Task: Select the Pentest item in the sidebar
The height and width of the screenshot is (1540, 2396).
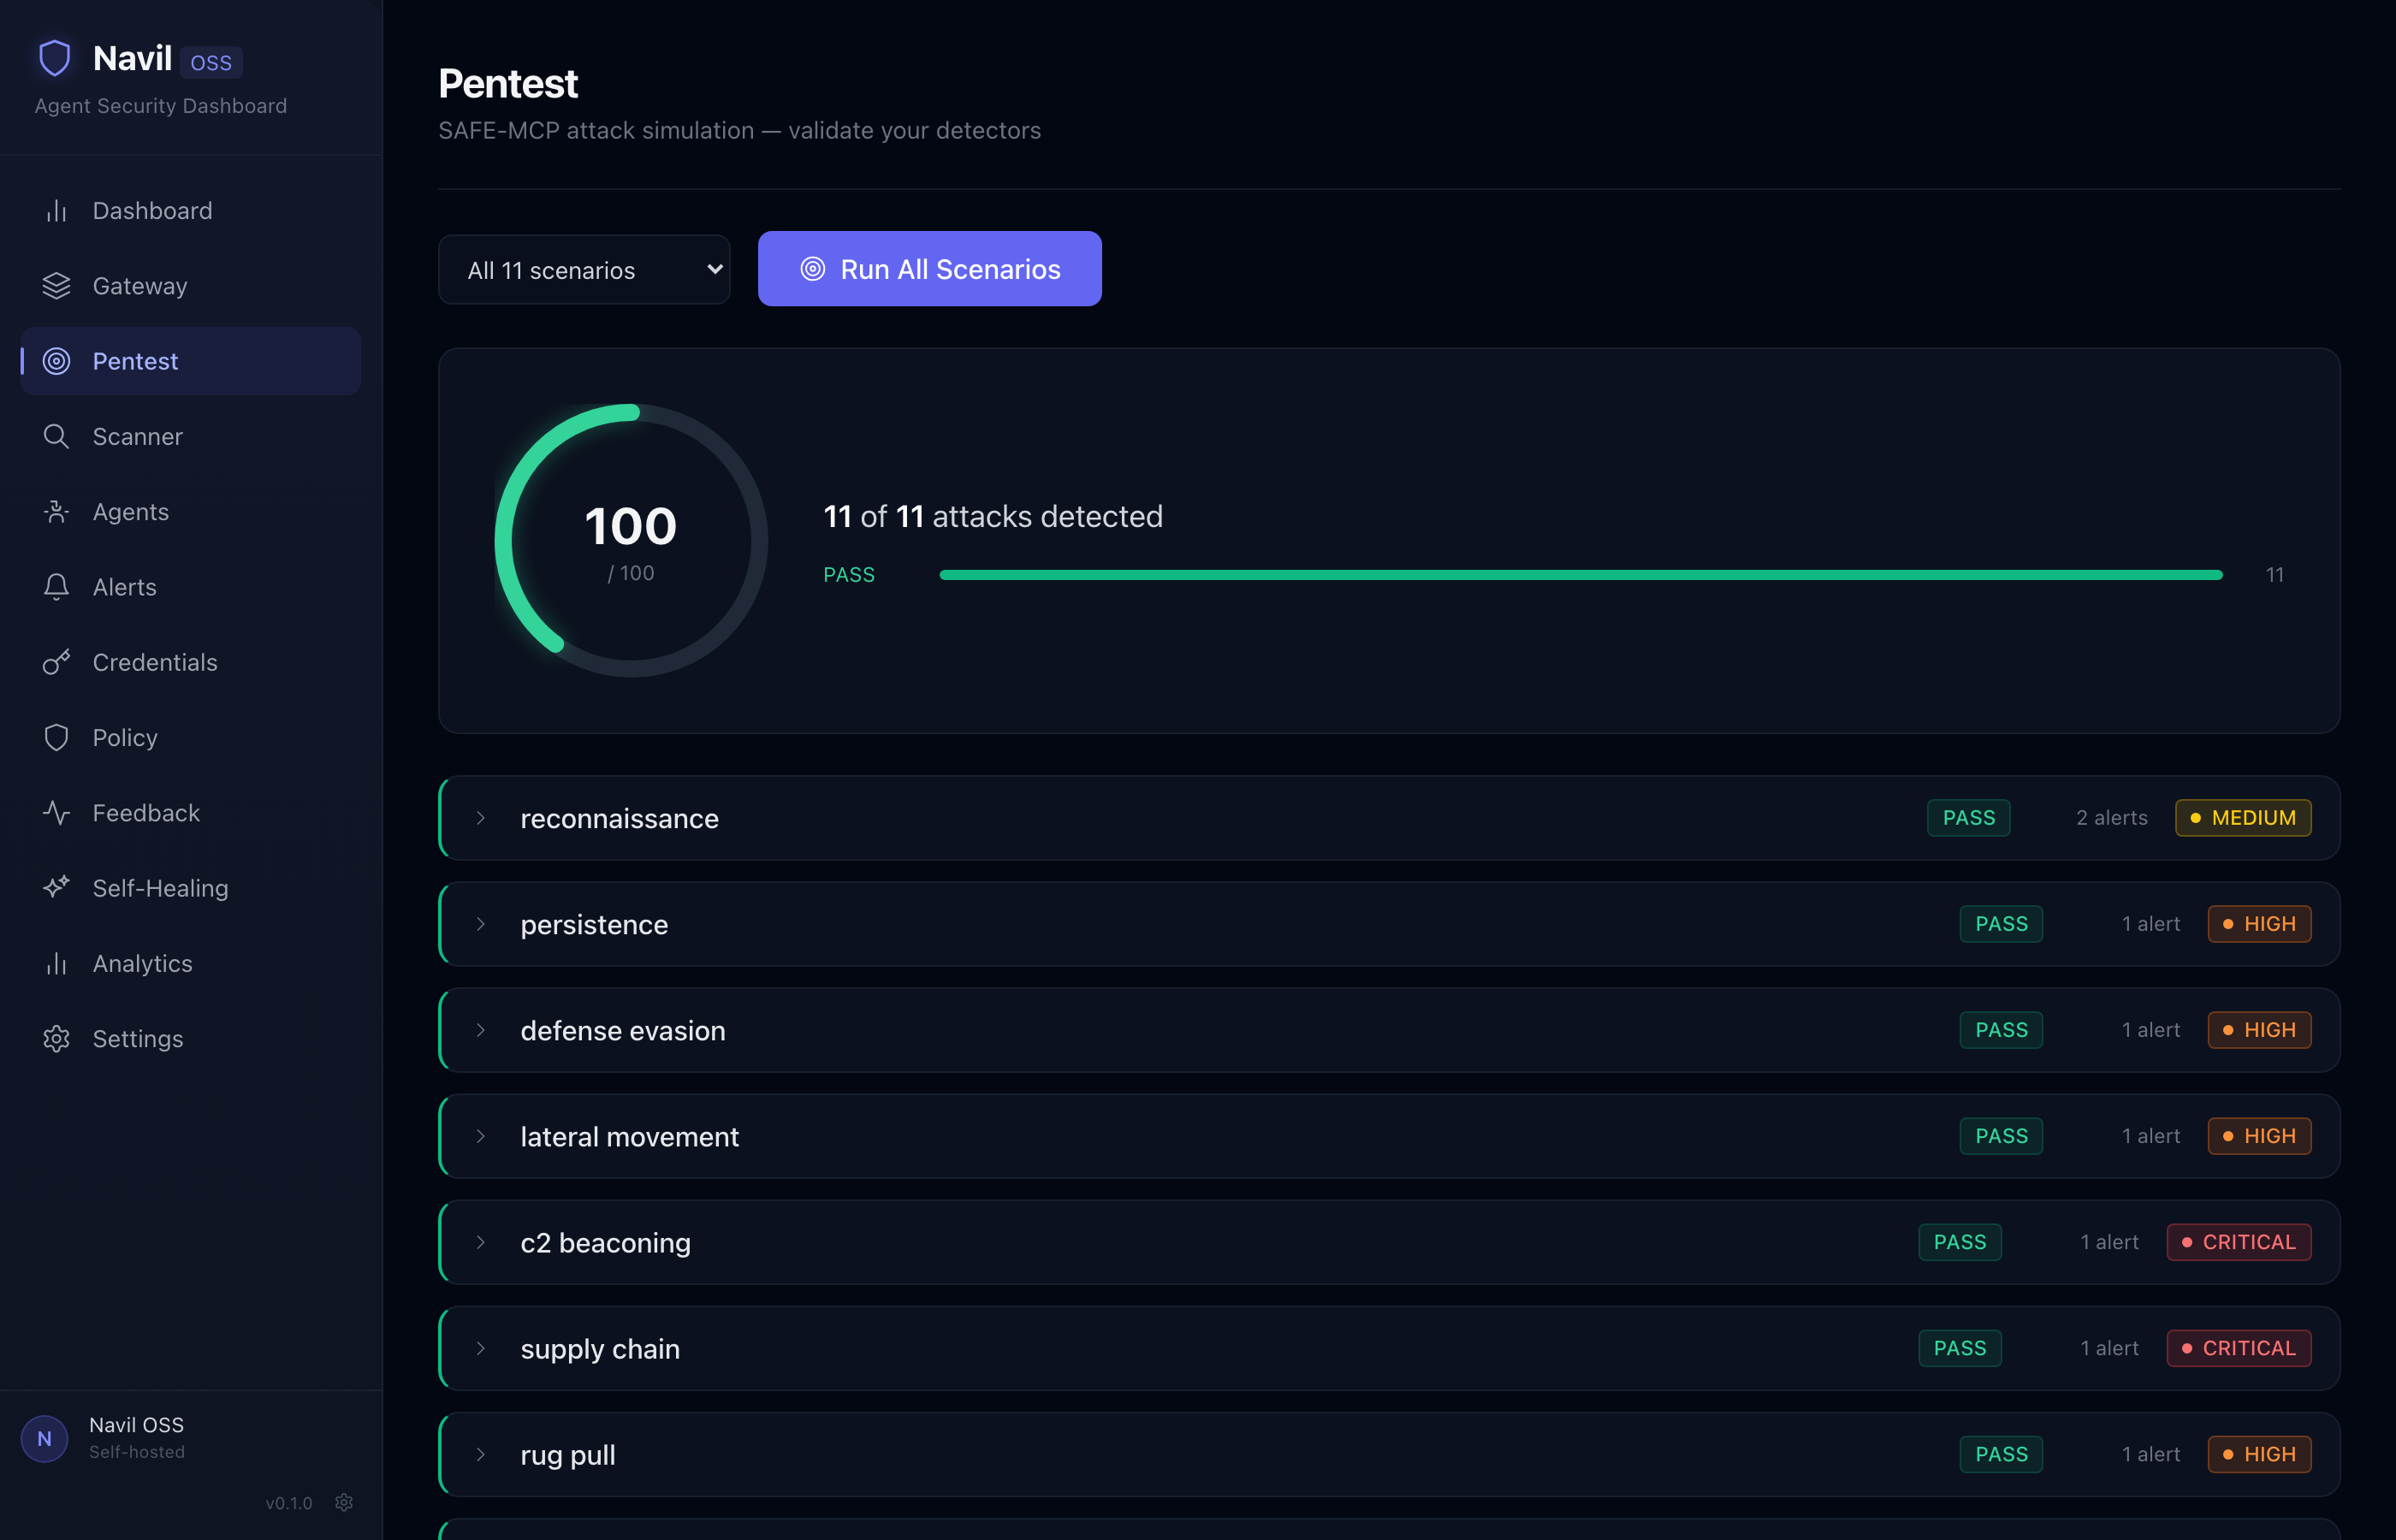Action: (136, 361)
